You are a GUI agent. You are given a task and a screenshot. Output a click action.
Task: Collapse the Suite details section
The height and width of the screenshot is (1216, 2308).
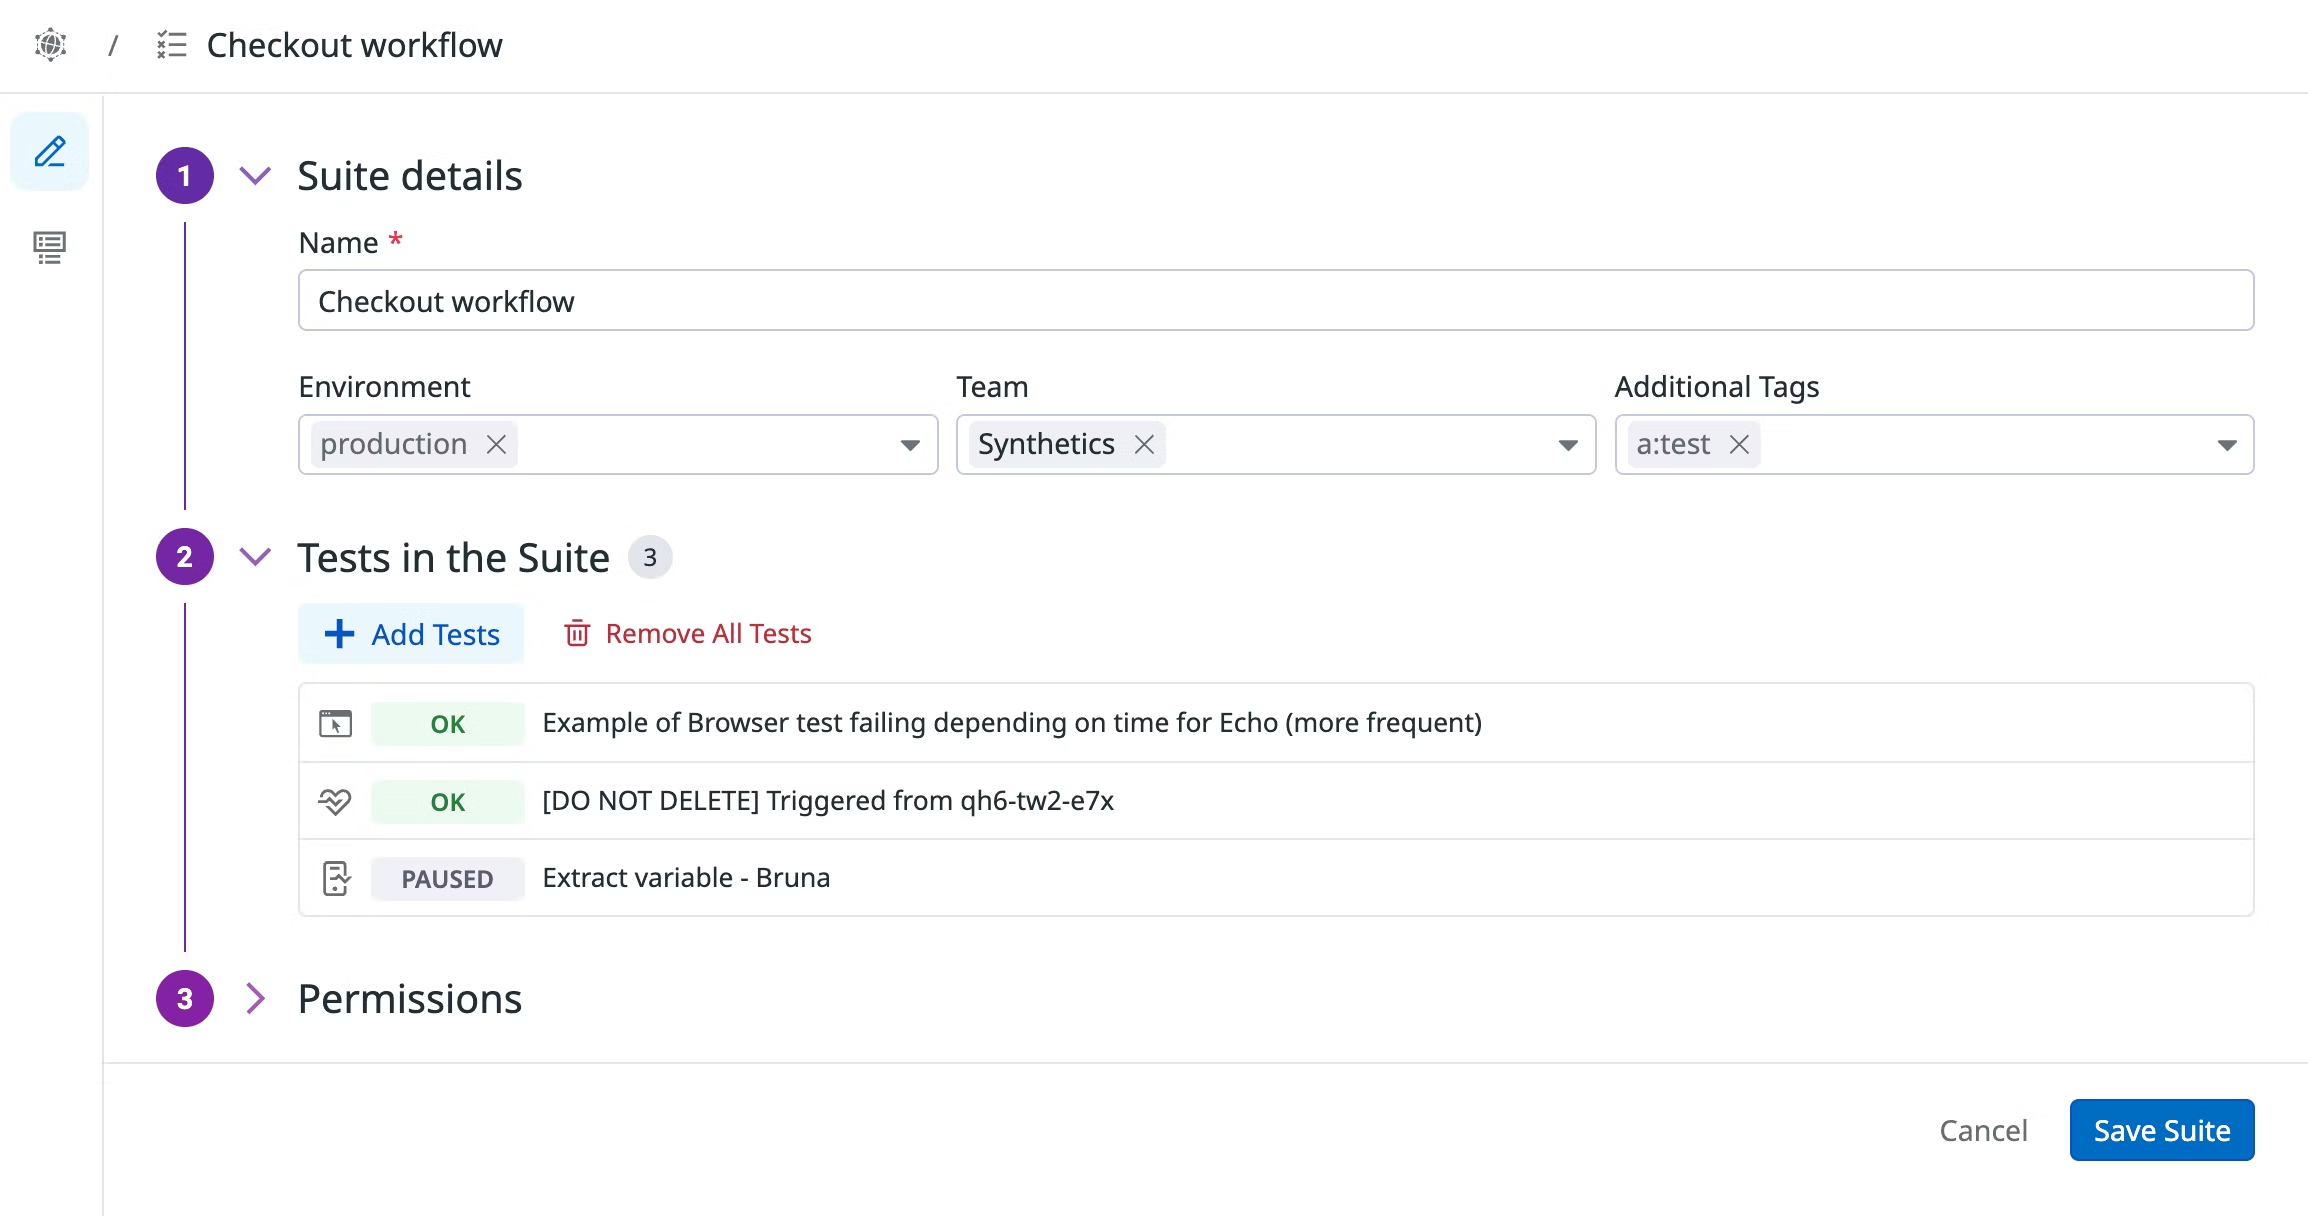pyautogui.click(x=255, y=175)
